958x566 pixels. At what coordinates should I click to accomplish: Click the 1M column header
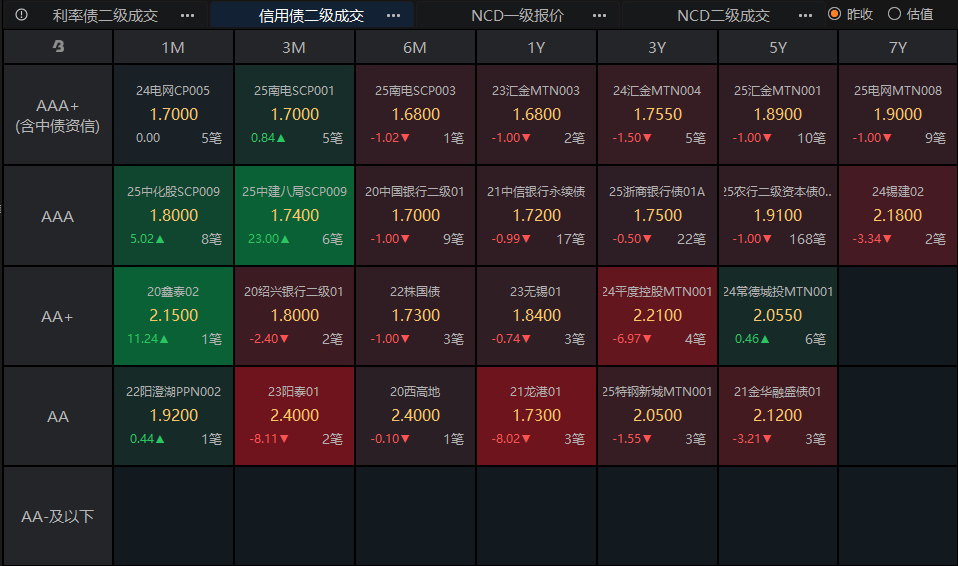point(173,47)
